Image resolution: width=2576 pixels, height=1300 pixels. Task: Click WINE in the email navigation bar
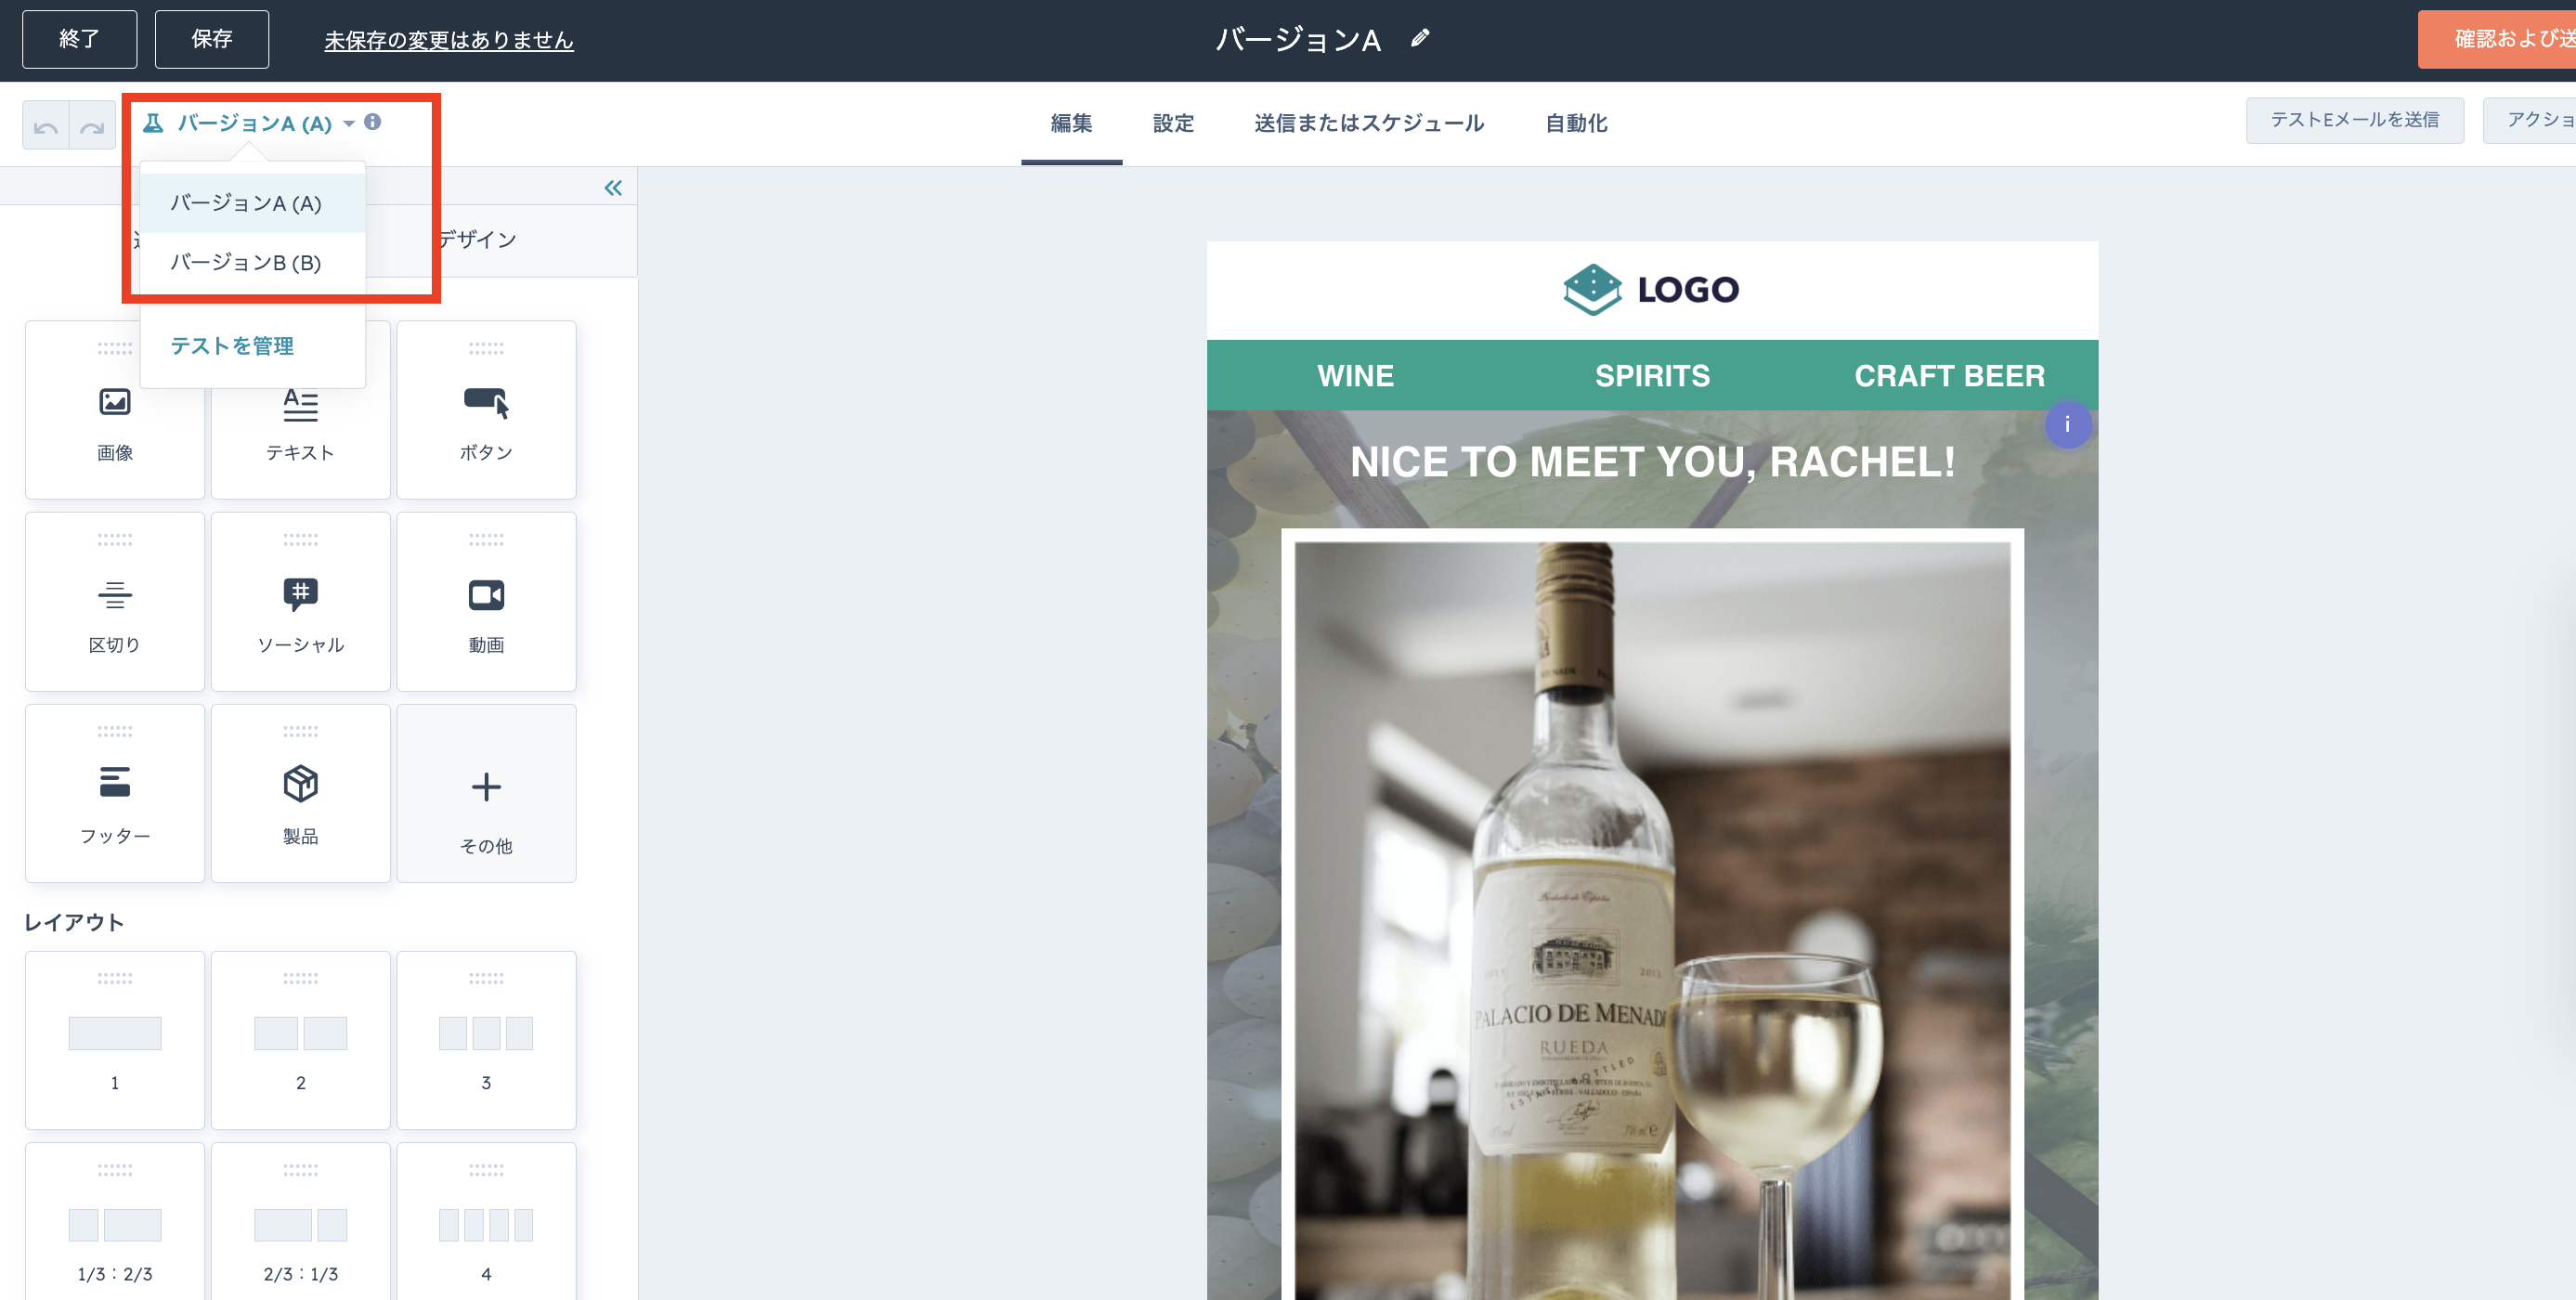pyautogui.click(x=1355, y=376)
